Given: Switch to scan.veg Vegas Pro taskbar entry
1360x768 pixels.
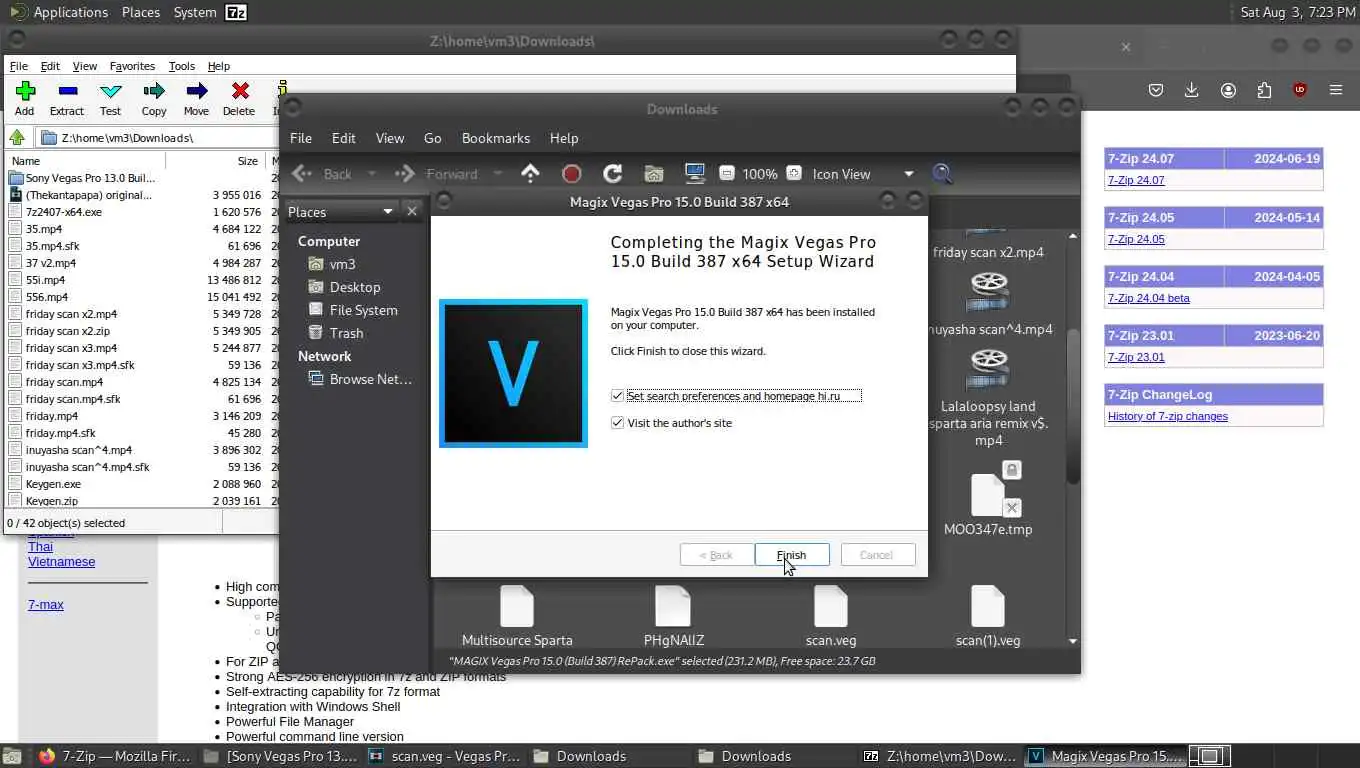Looking at the screenshot, I should pos(443,756).
